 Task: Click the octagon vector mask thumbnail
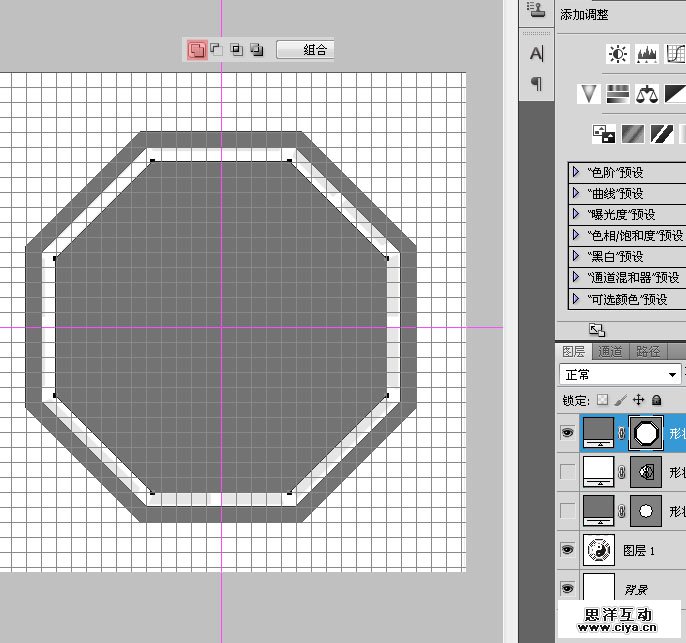(647, 433)
